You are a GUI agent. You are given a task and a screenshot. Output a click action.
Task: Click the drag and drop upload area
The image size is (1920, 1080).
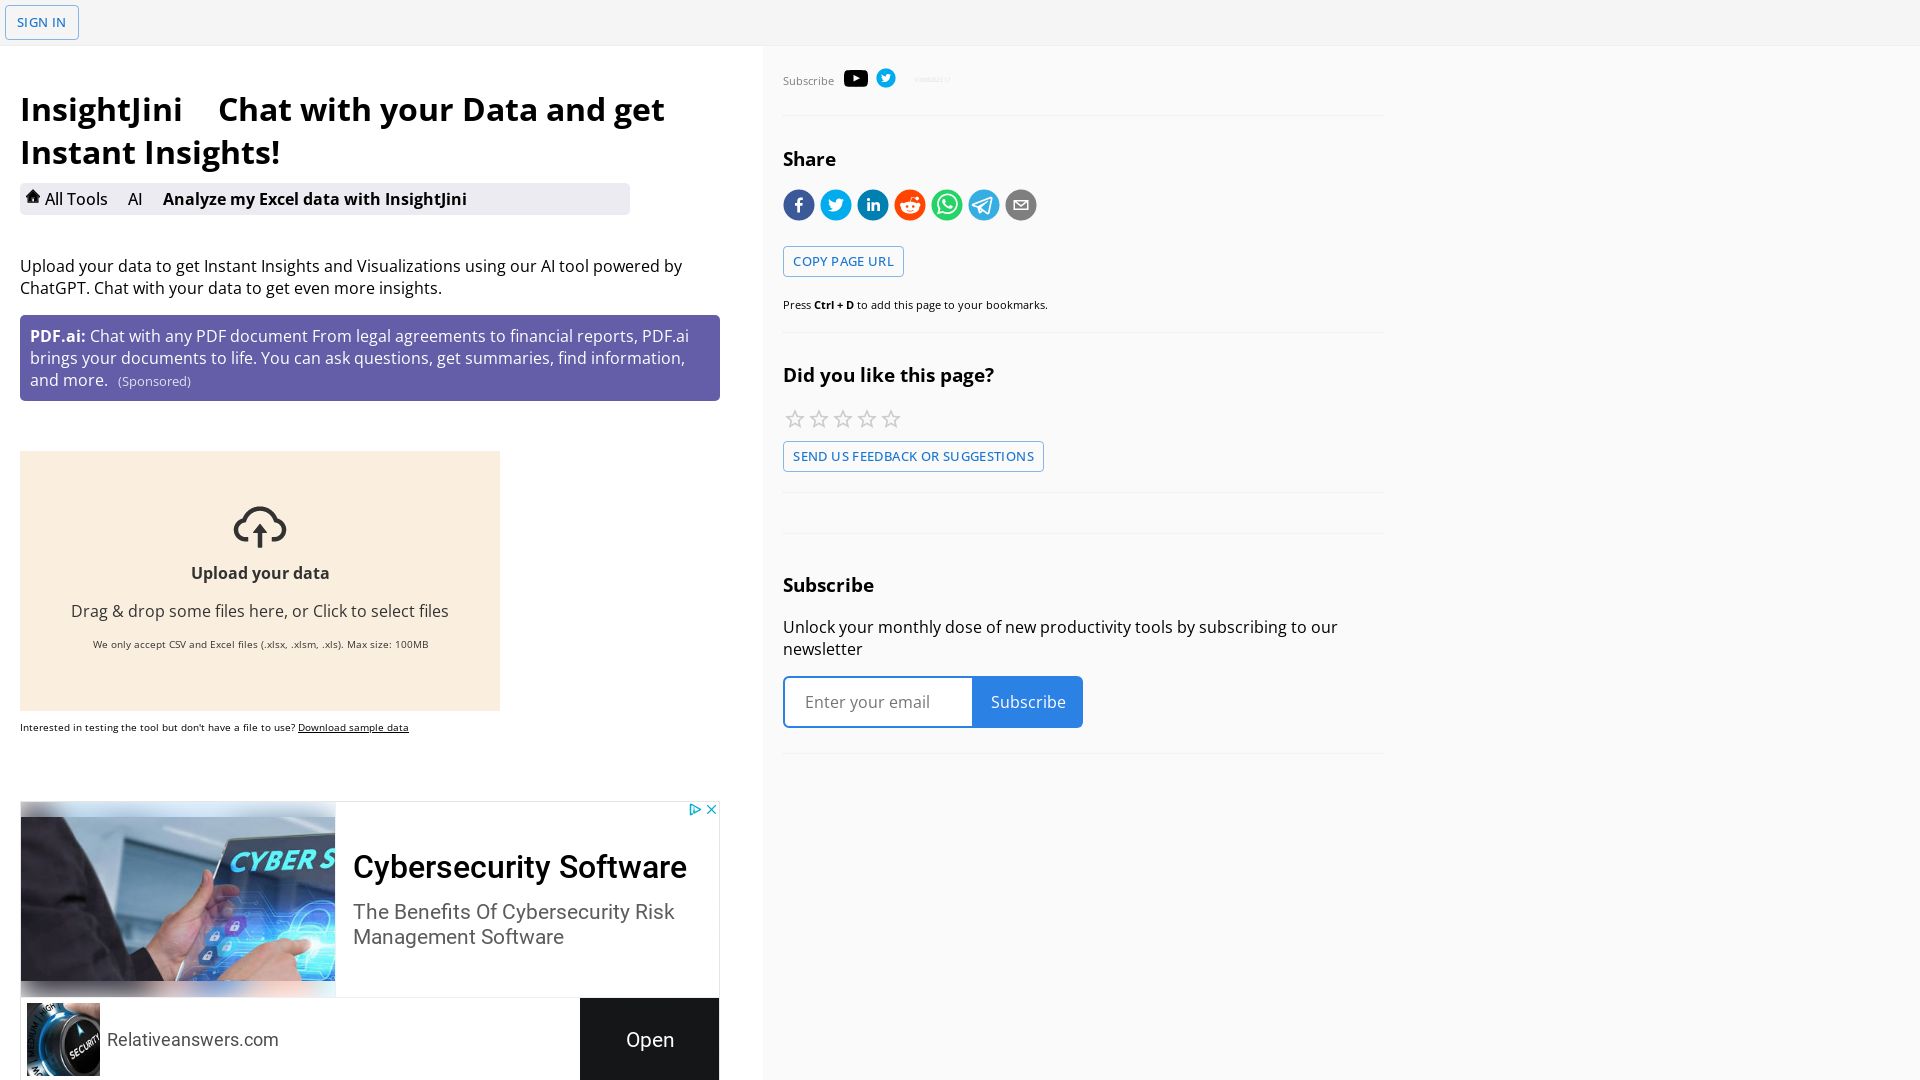[259, 581]
